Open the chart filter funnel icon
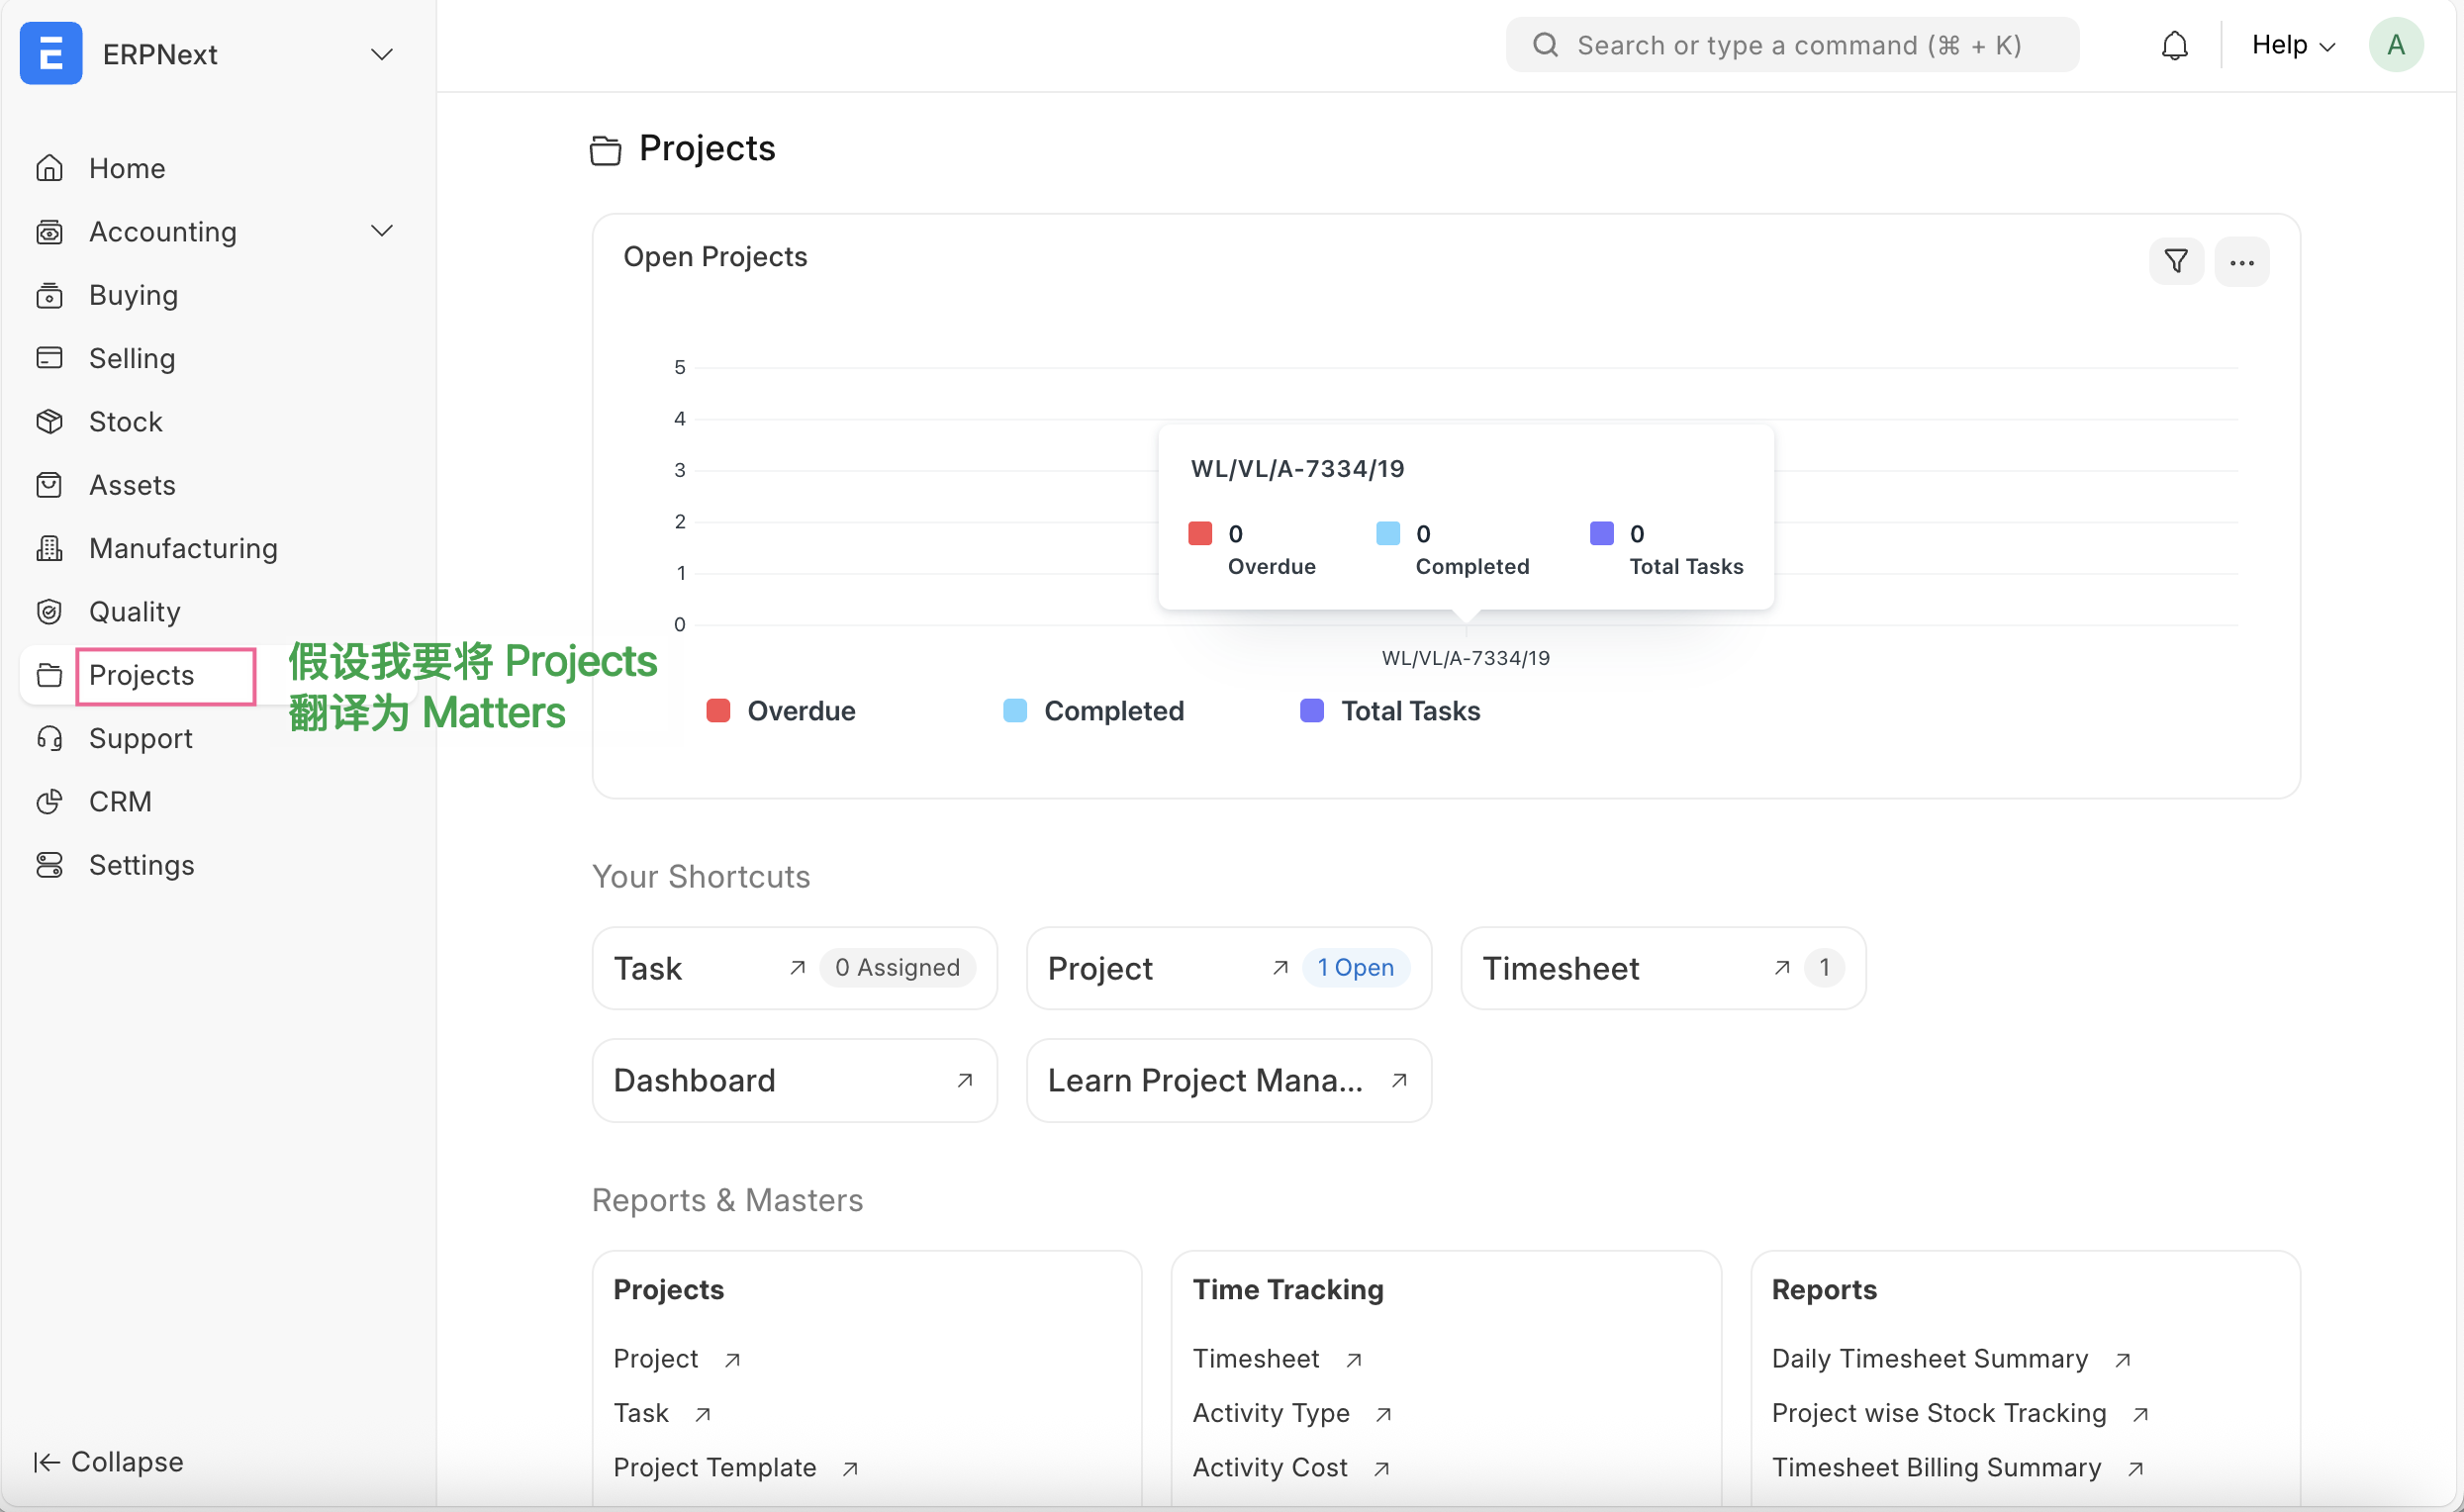 pyautogui.click(x=2176, y=262)
